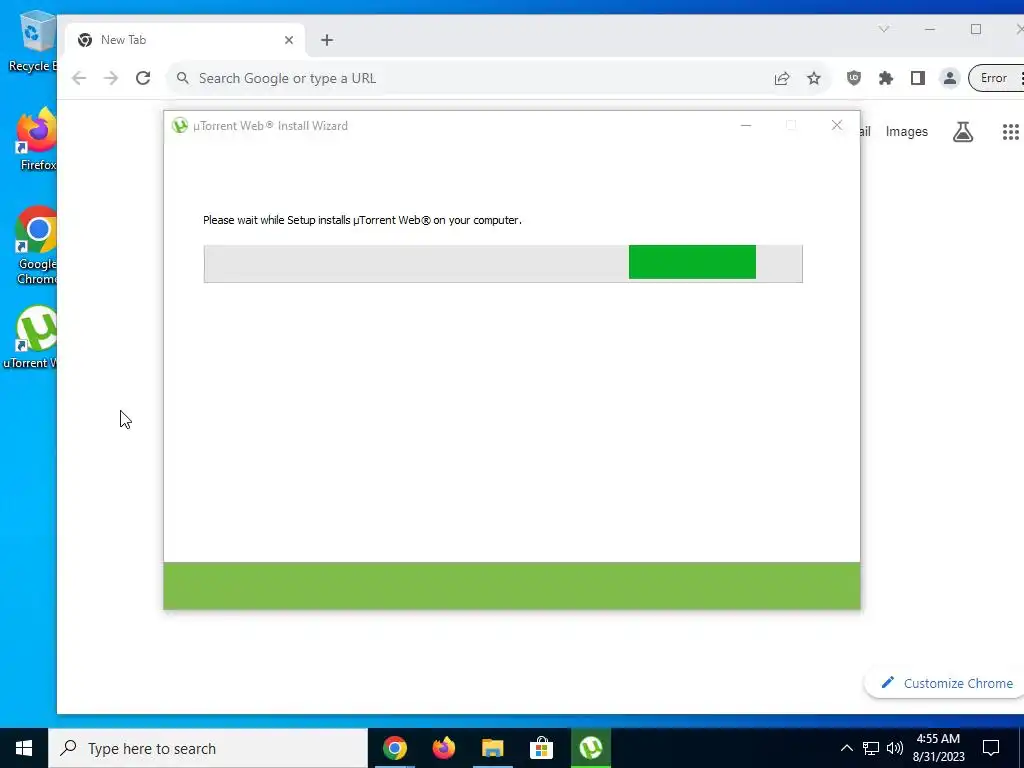The width and height of the screenshot is (1024, 768).
Task: Close the uTorrent Install Wizard
Action: pos(837,125)
